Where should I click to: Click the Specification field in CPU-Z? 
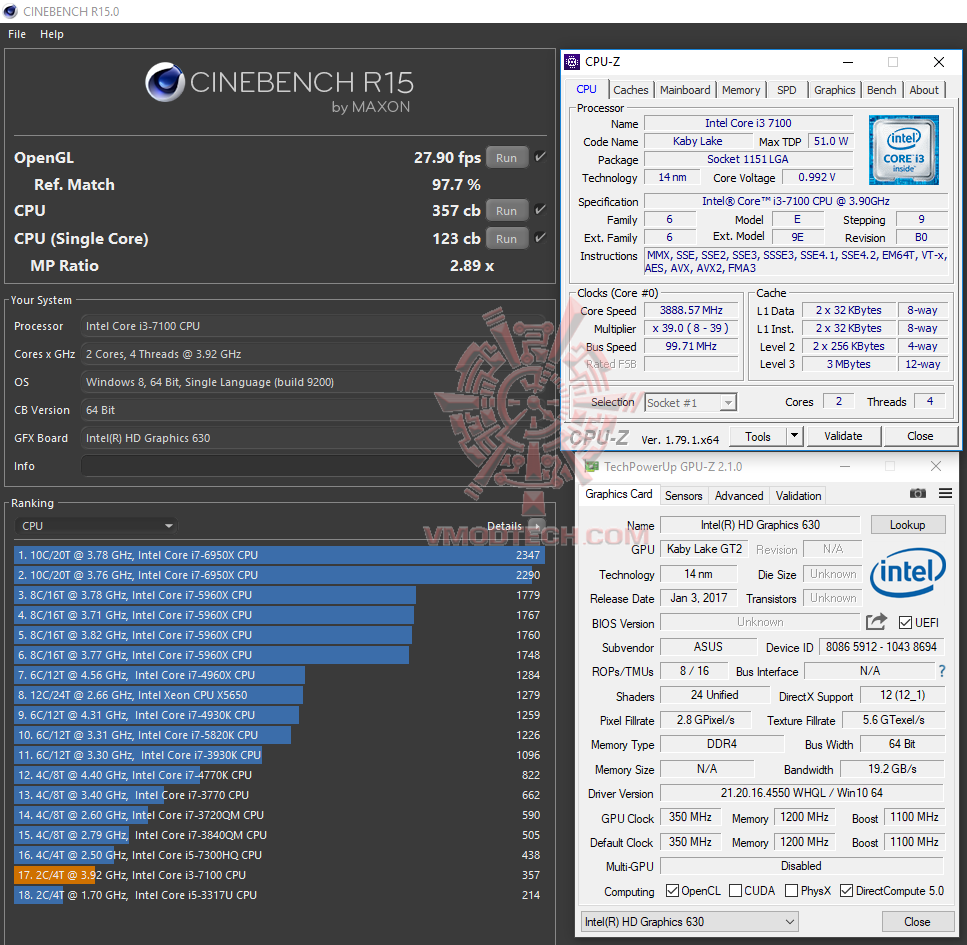coord(796,201)
